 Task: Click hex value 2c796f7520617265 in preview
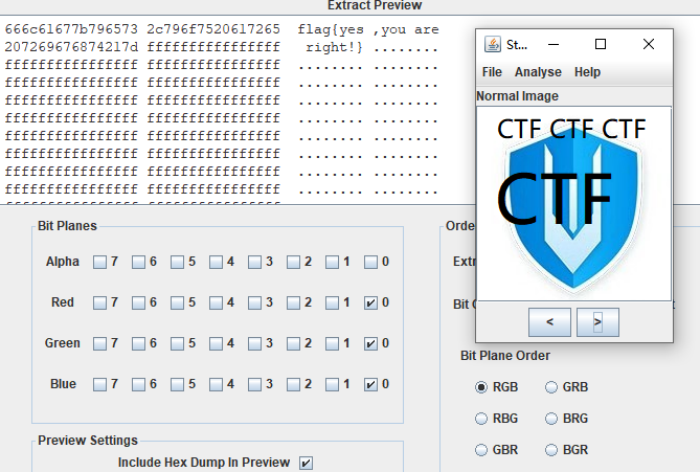pos(213,29)
